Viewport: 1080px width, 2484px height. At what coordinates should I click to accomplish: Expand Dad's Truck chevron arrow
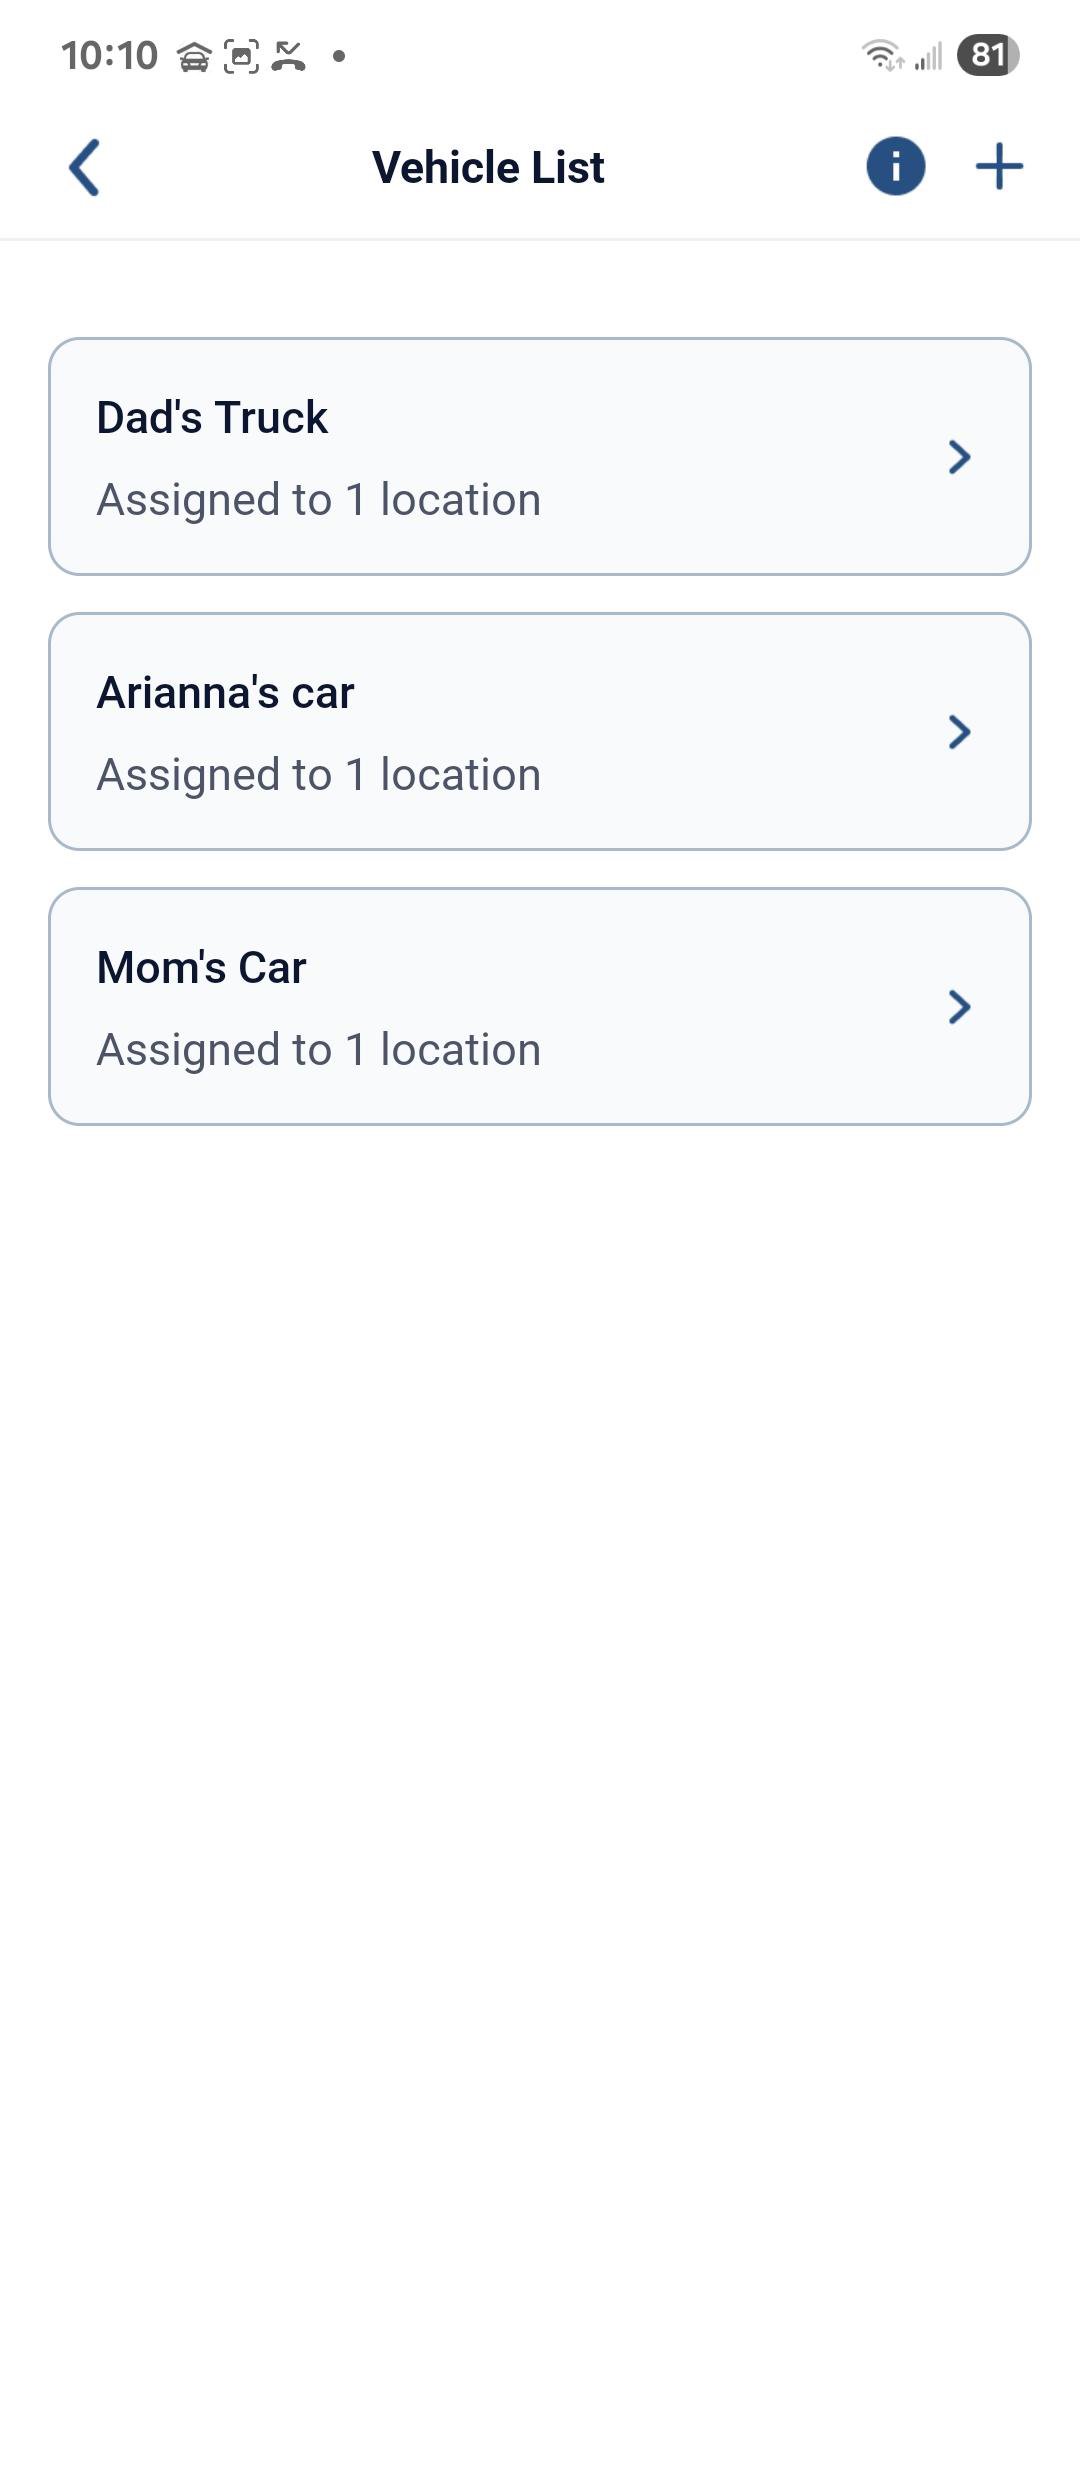pos(959,457)
